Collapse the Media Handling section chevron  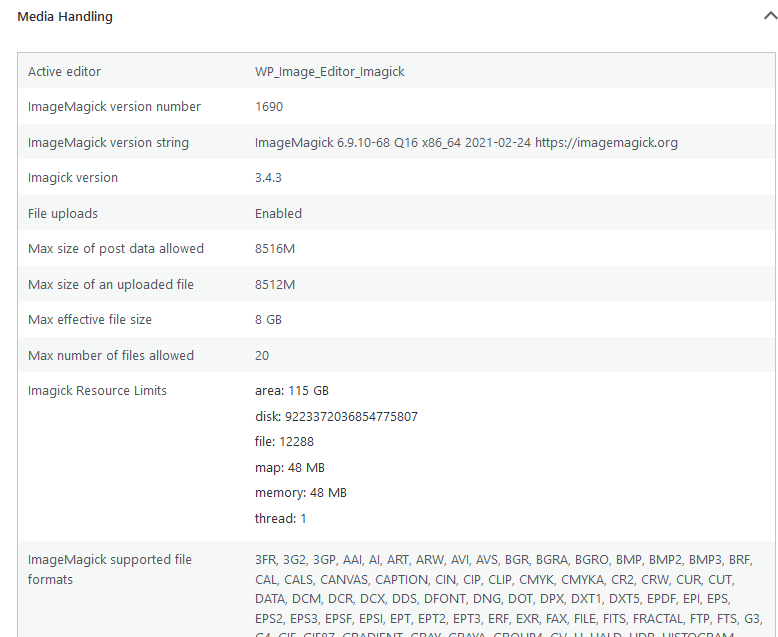click(x=771, y=16)
